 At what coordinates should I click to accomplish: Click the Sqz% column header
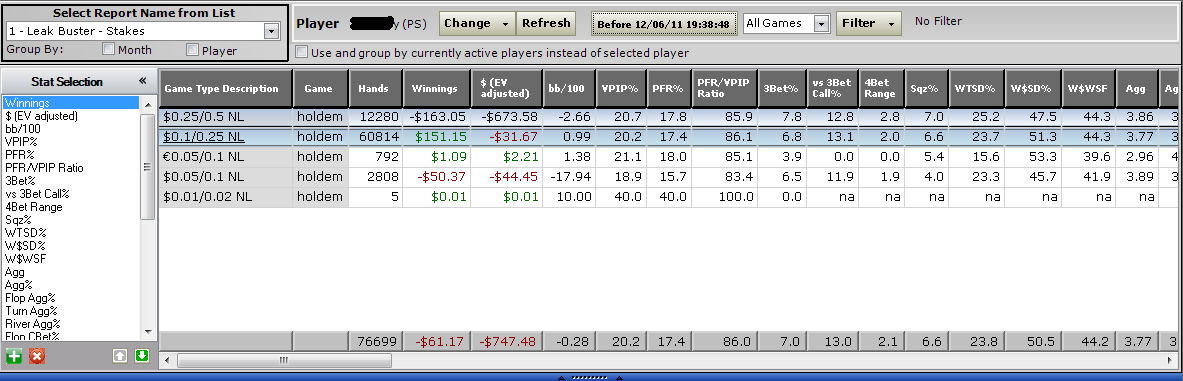coord(927,89)
